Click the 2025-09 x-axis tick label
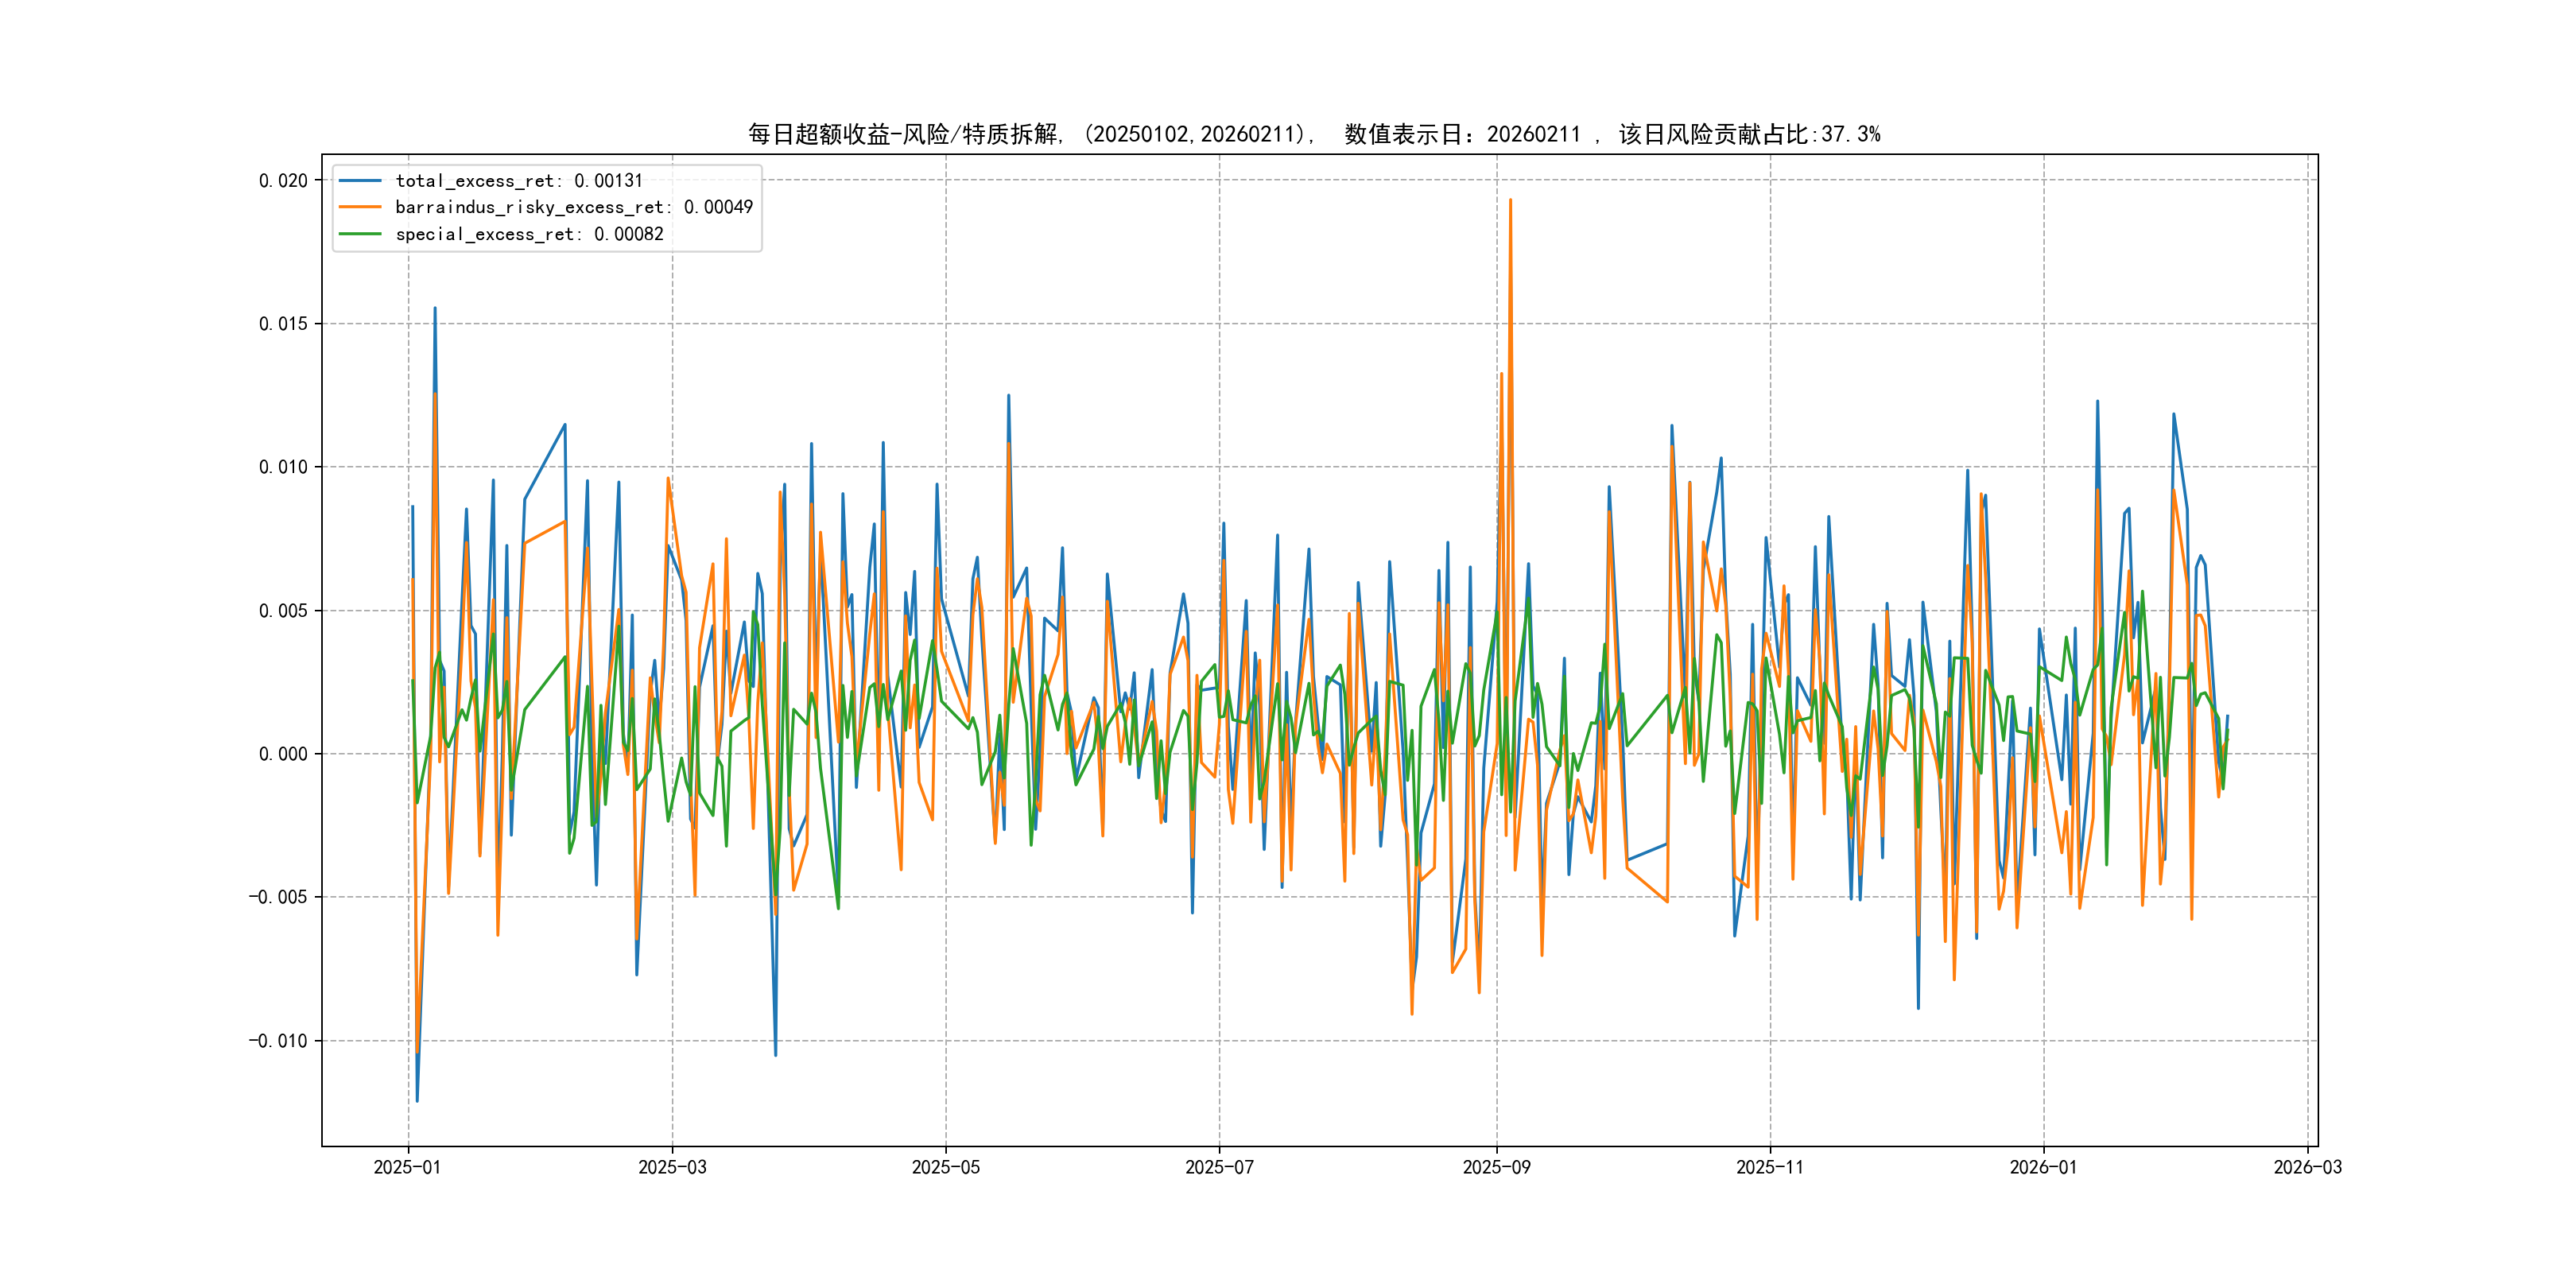 1496,1168
